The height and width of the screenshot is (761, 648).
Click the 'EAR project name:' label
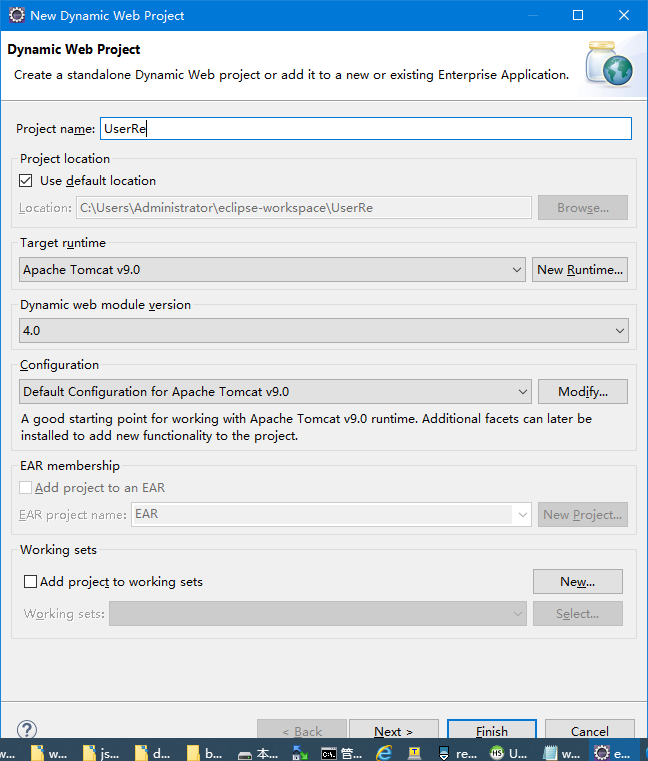[73, 514]
